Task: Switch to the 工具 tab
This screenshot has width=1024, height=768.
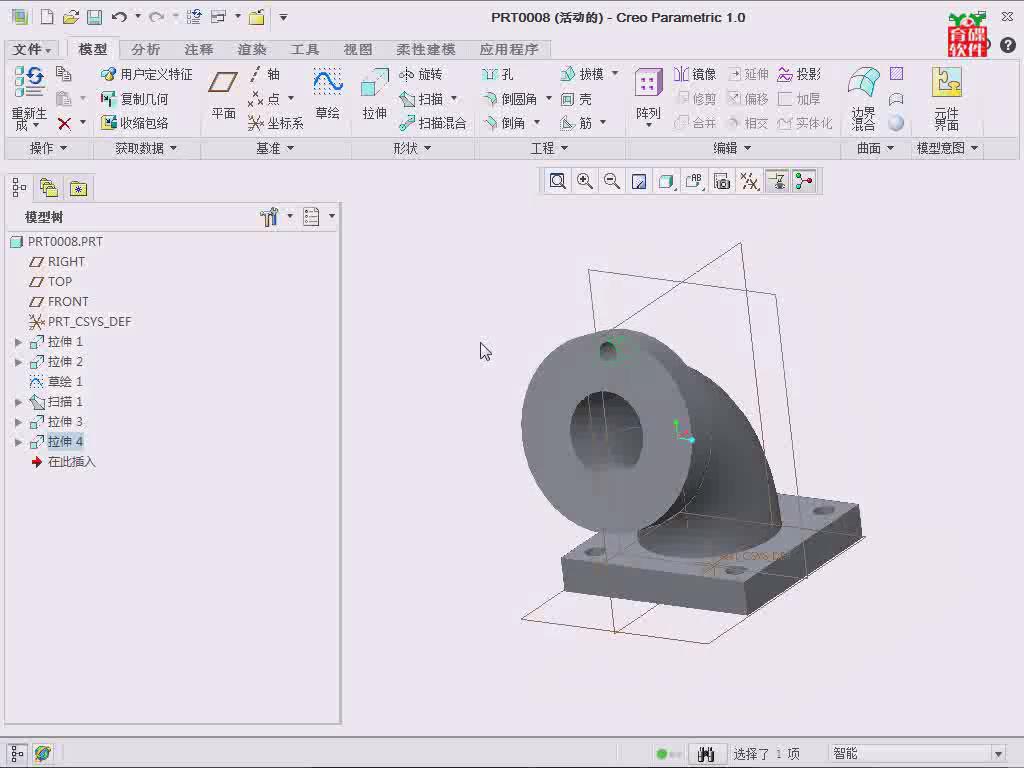Action: (x=304, y=50)
